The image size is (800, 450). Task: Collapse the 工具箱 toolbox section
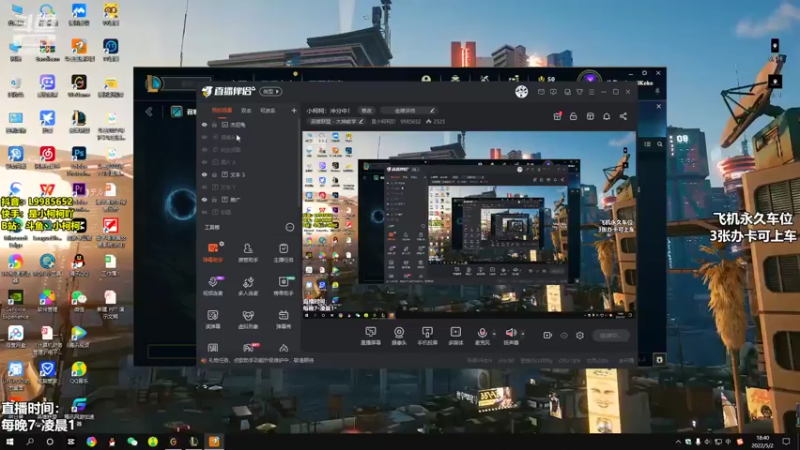(290, 227)
